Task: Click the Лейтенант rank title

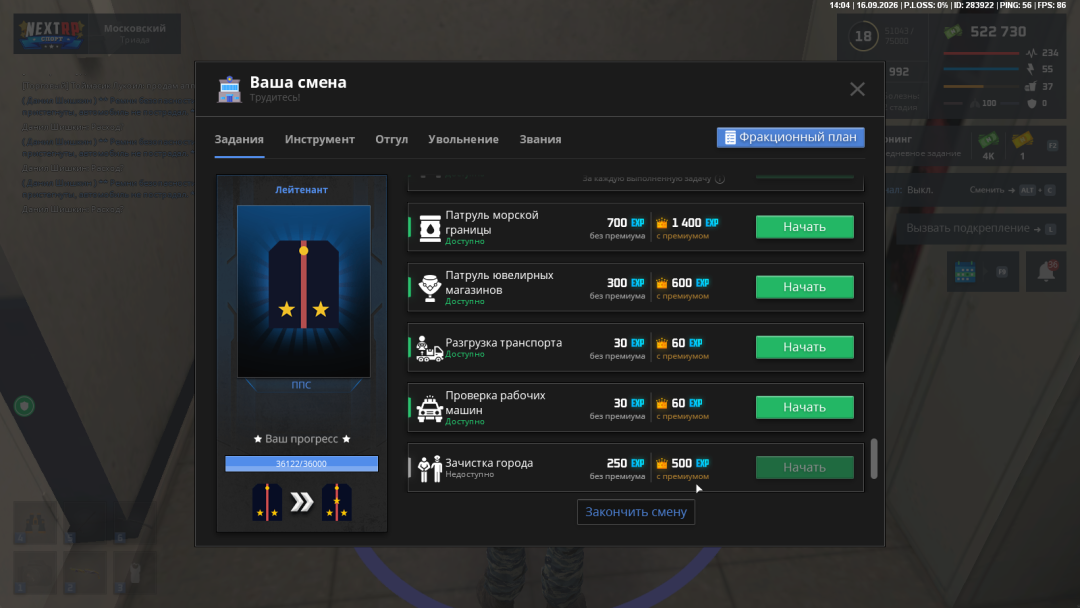Action: tap(302, 189)
